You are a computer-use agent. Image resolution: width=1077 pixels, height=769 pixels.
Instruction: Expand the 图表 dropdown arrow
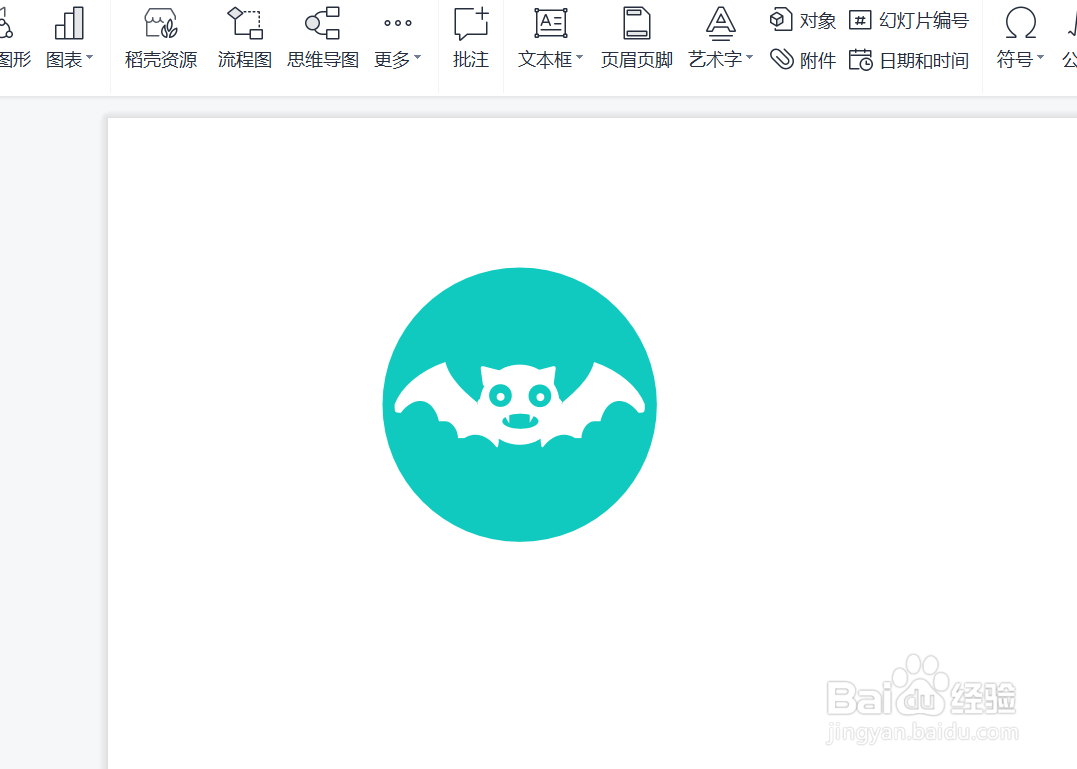(89, 58)
